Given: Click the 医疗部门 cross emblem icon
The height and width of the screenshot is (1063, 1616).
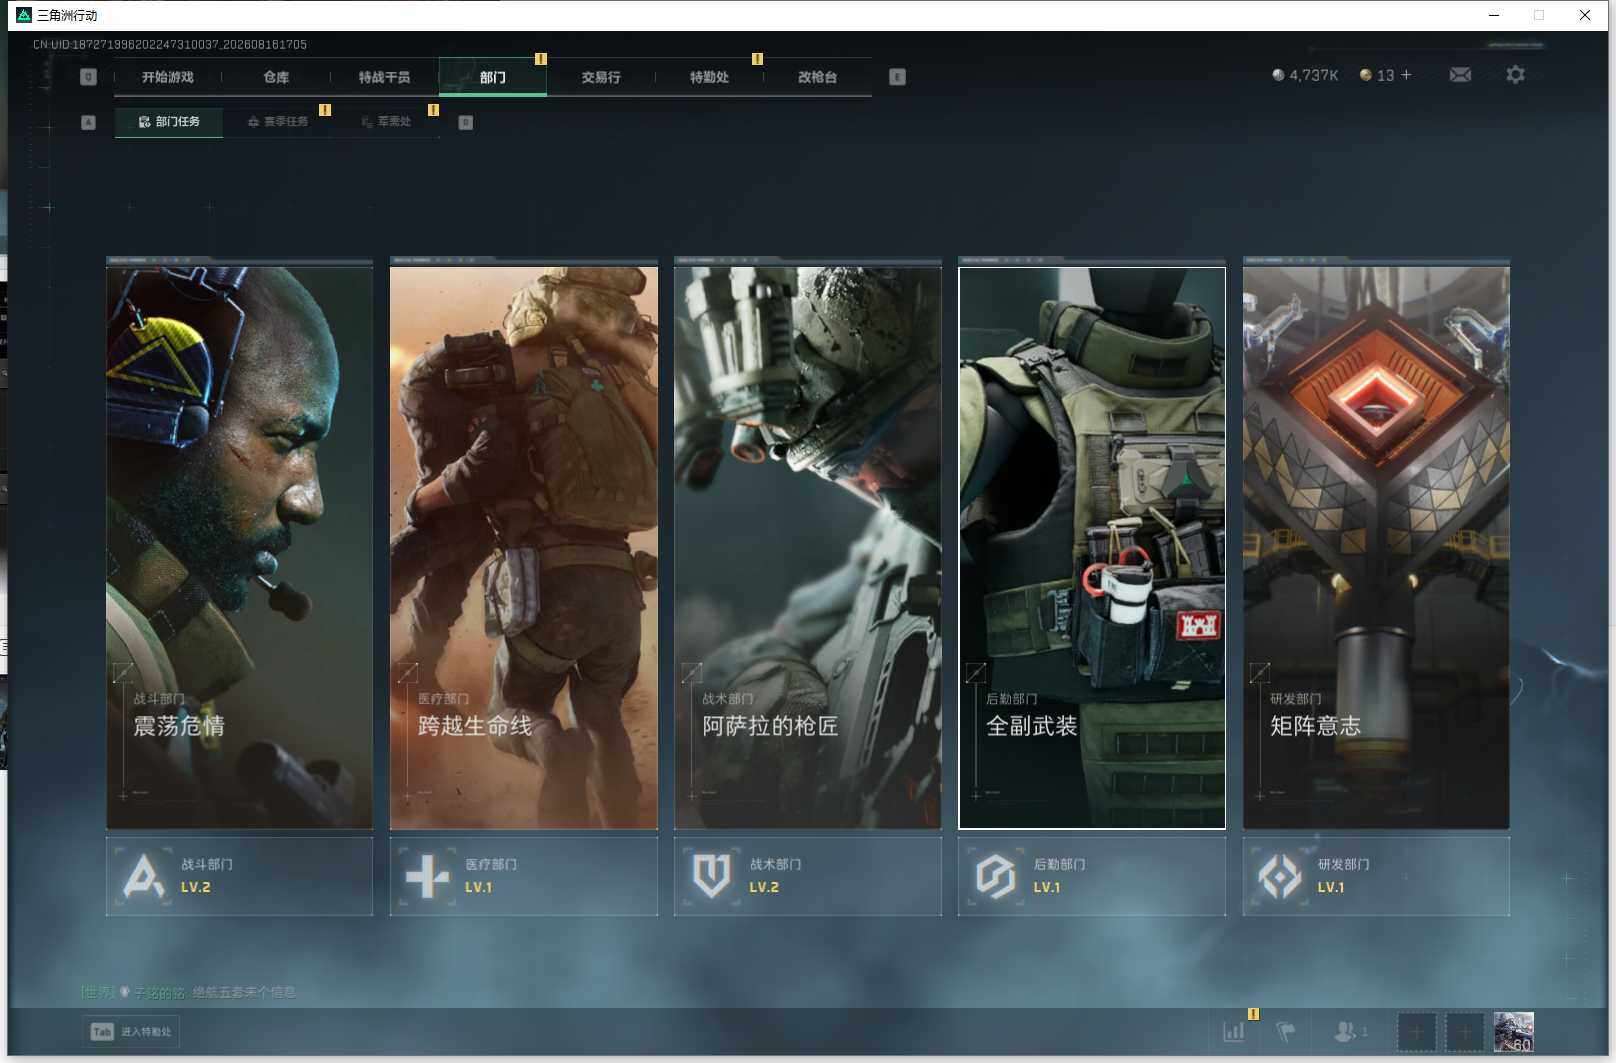Looking at the screenshot, I should 427,876.
